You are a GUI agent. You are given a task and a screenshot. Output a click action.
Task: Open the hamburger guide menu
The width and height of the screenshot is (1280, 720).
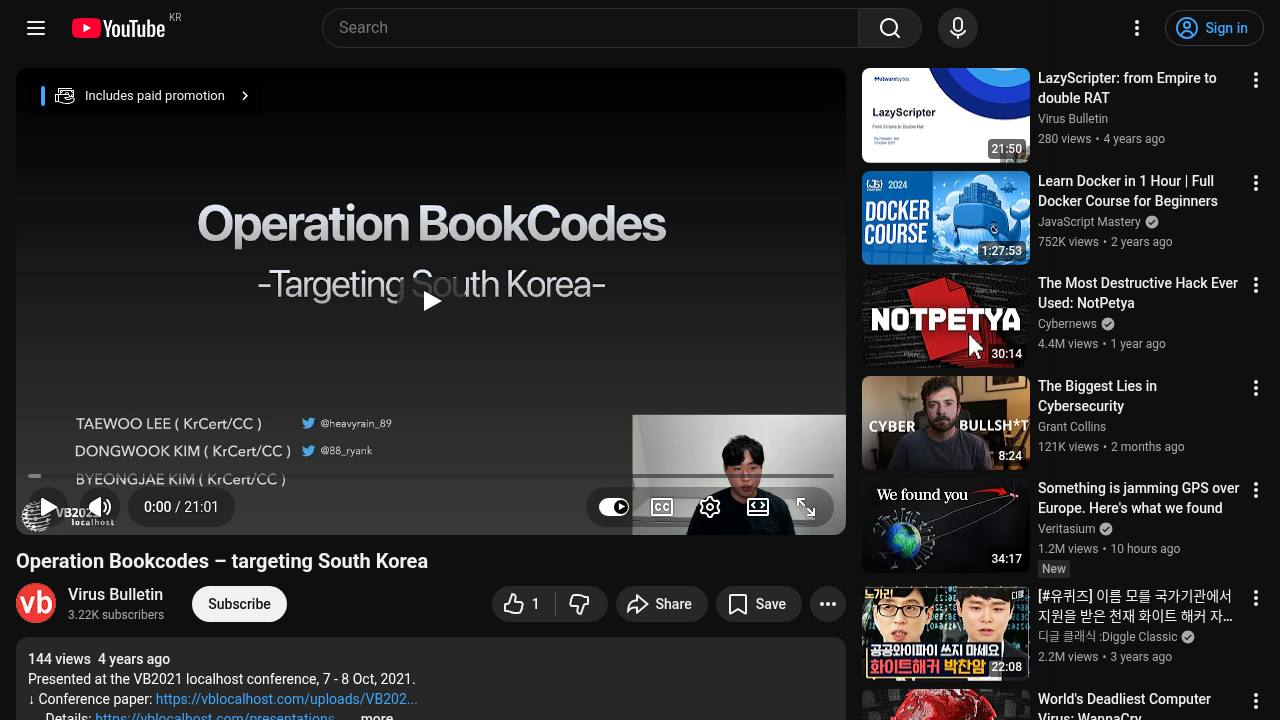tap(36, 28)
